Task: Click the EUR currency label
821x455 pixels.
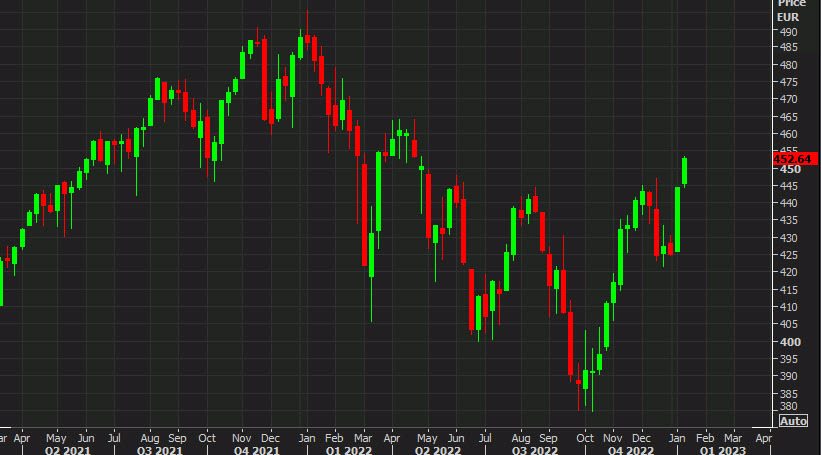Action: click(x=788, y=17)
